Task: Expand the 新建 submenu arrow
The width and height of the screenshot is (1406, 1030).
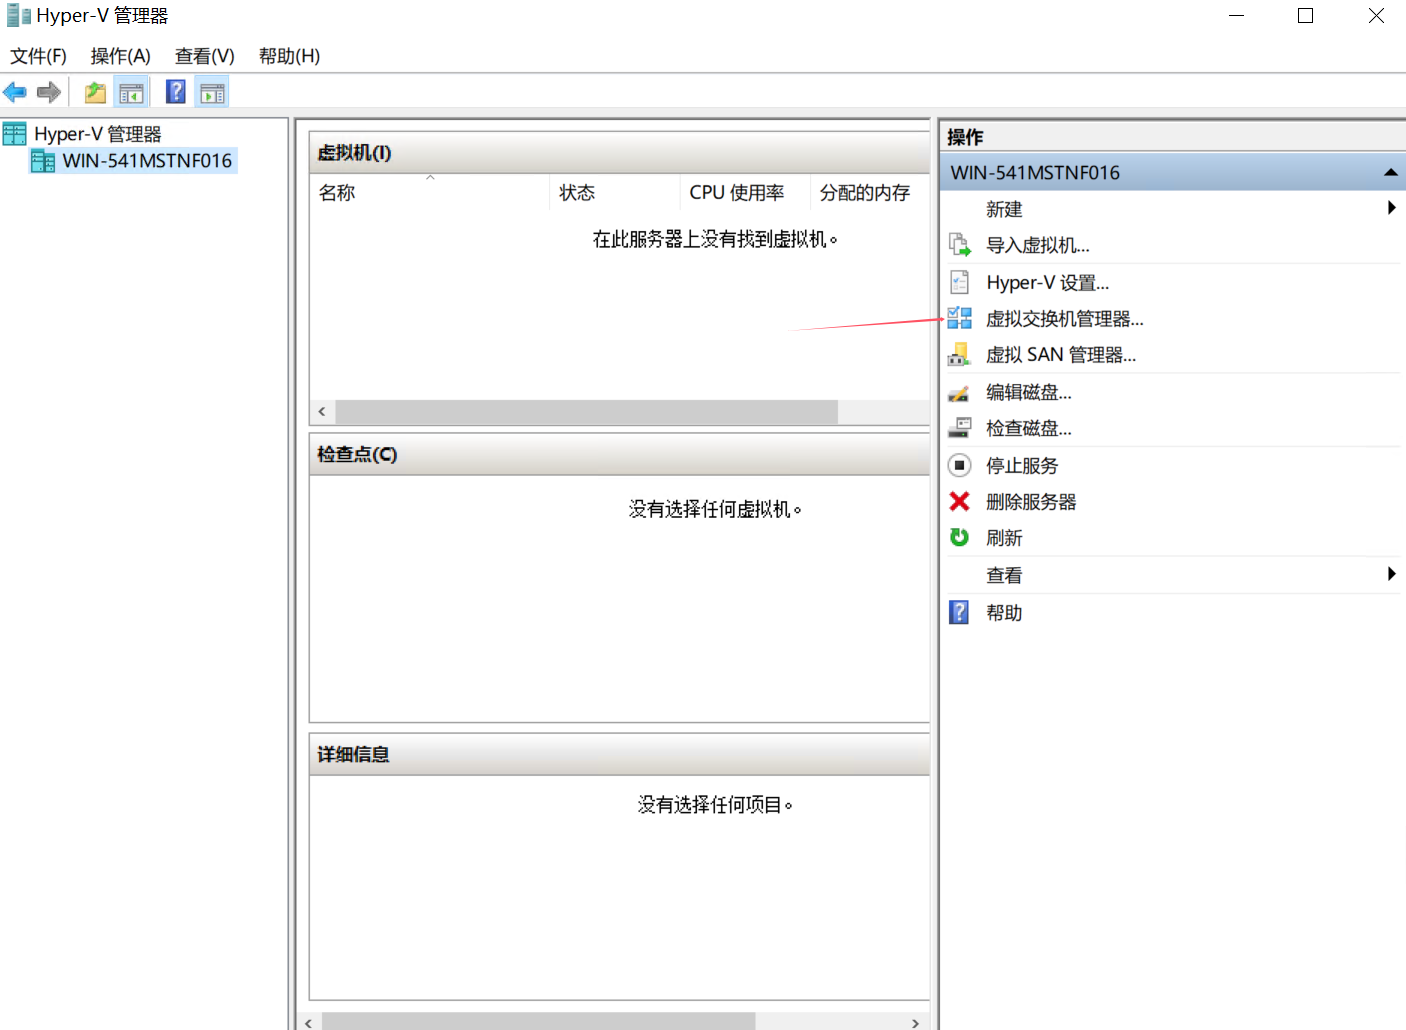Action: click(1391, 208)
